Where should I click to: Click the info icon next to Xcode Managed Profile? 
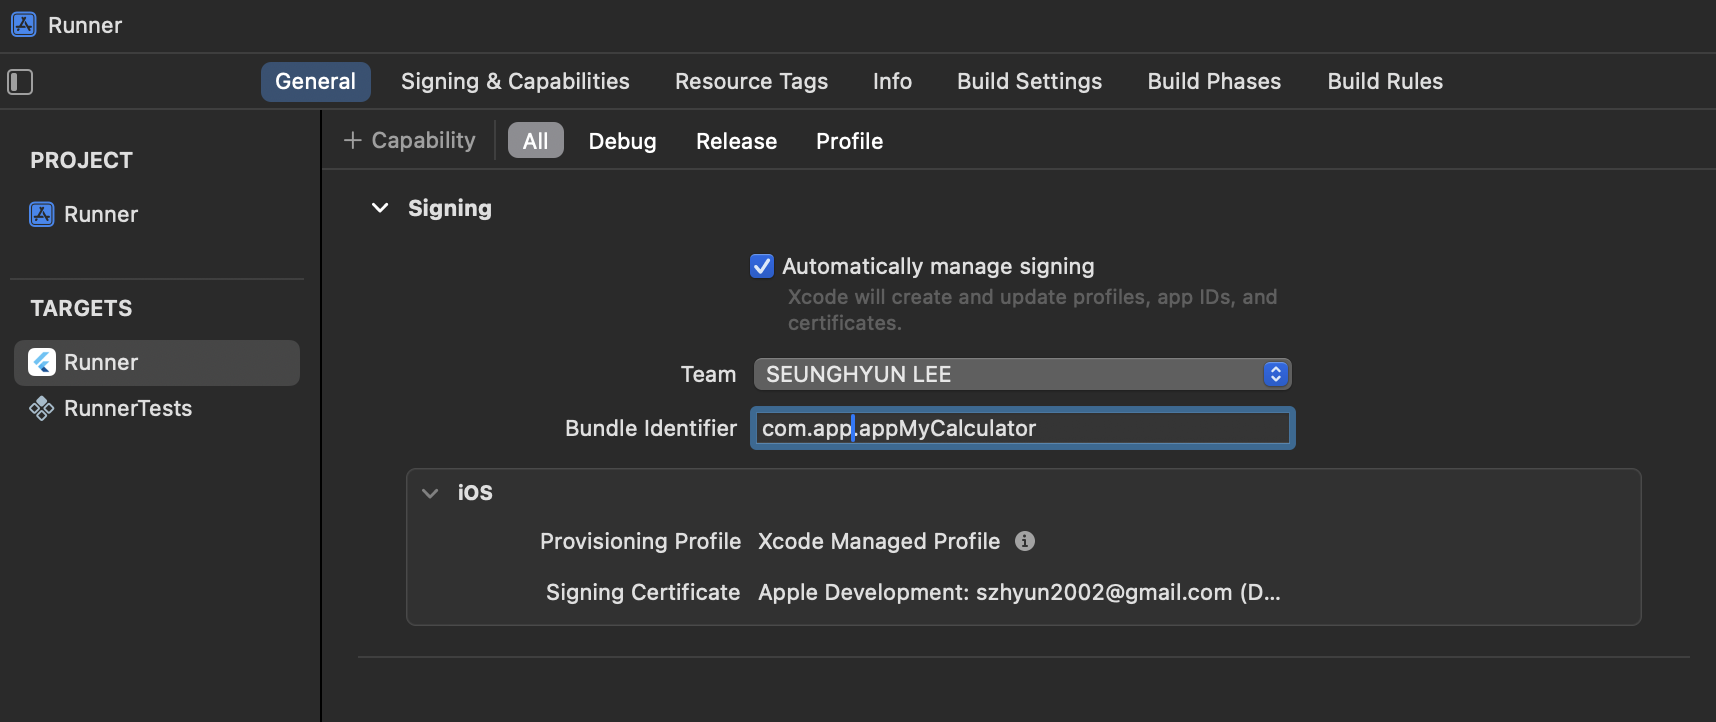tap(1025, 541)
